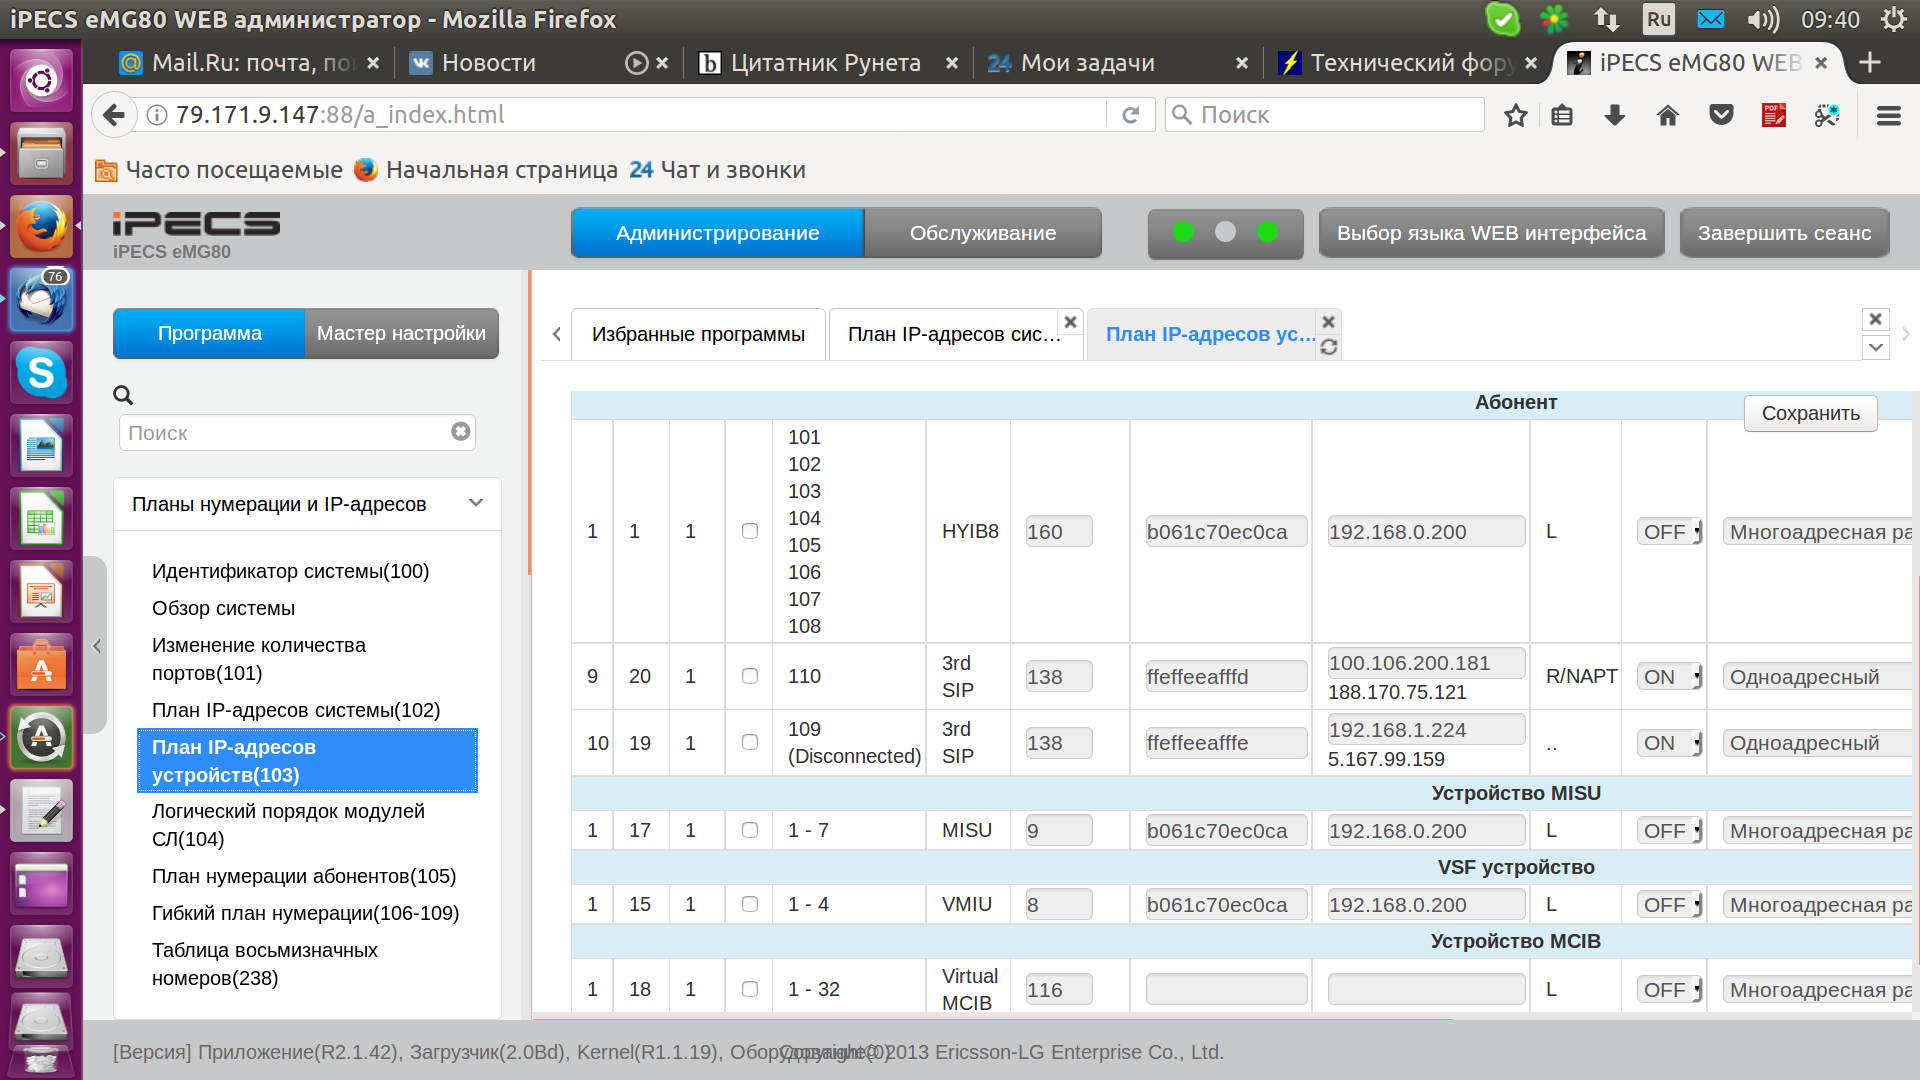Screen dimensions: 1920x1080
Task: Open the Мастер настройки tab
Action: 401,333
